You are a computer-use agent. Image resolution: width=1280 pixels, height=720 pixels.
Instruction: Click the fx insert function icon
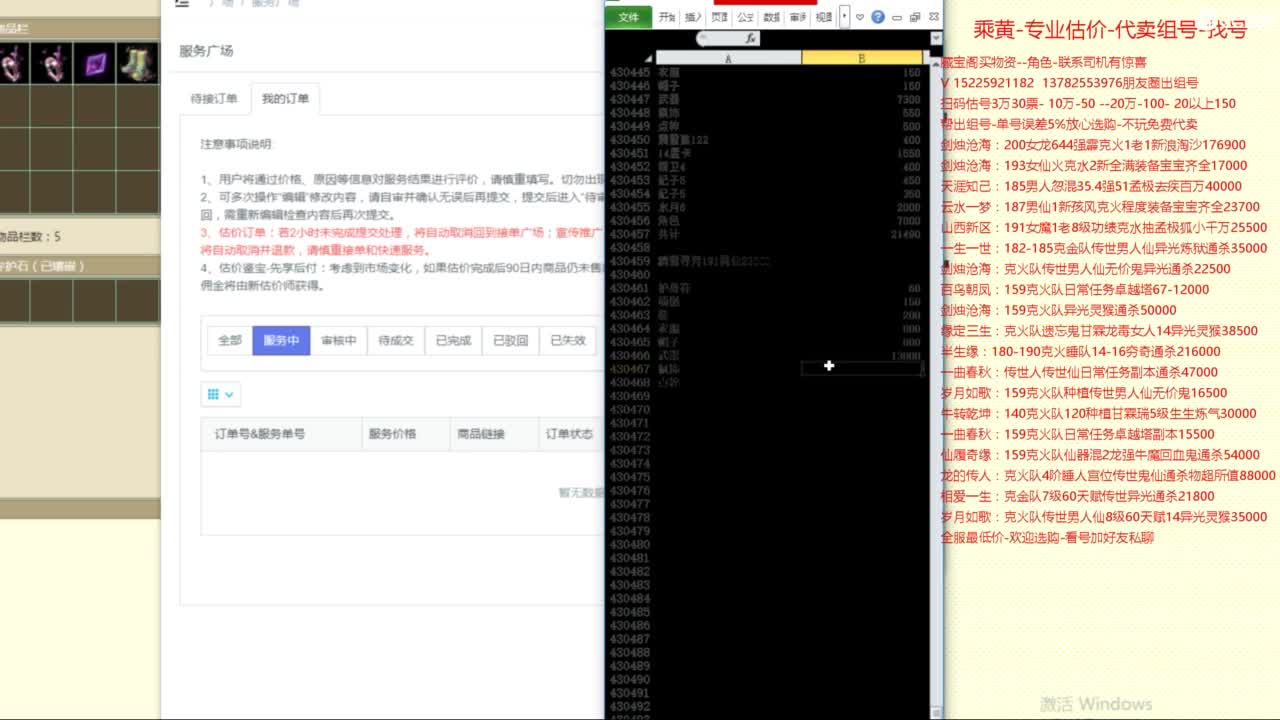pos(750,39)
